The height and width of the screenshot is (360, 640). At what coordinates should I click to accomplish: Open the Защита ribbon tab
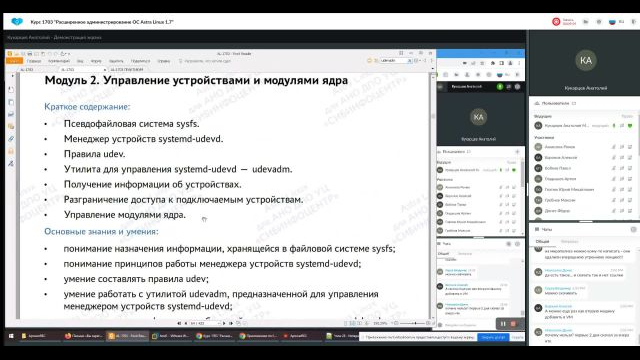tap(116, 61)
